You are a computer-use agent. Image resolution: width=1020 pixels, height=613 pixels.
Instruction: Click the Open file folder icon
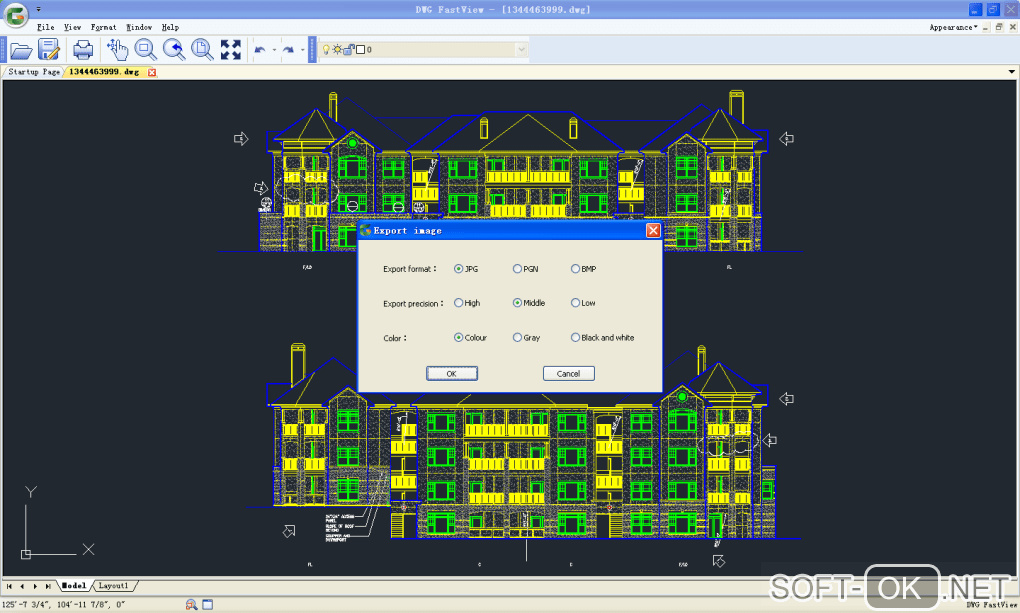(21, 50)
